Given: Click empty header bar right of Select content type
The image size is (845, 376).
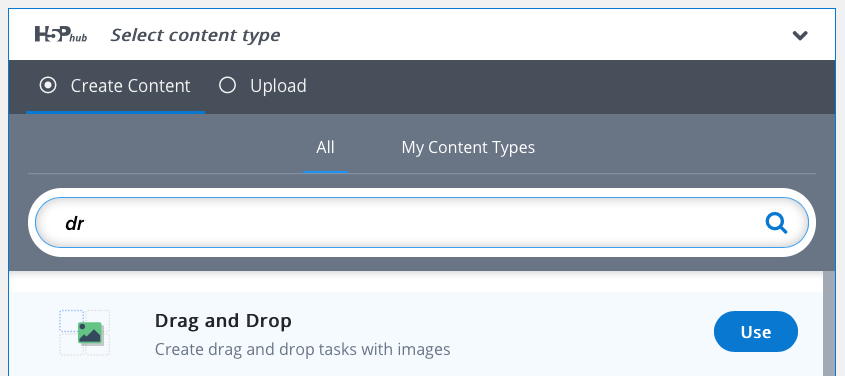Looking at the screenshot, I should [x=534, y=35].
